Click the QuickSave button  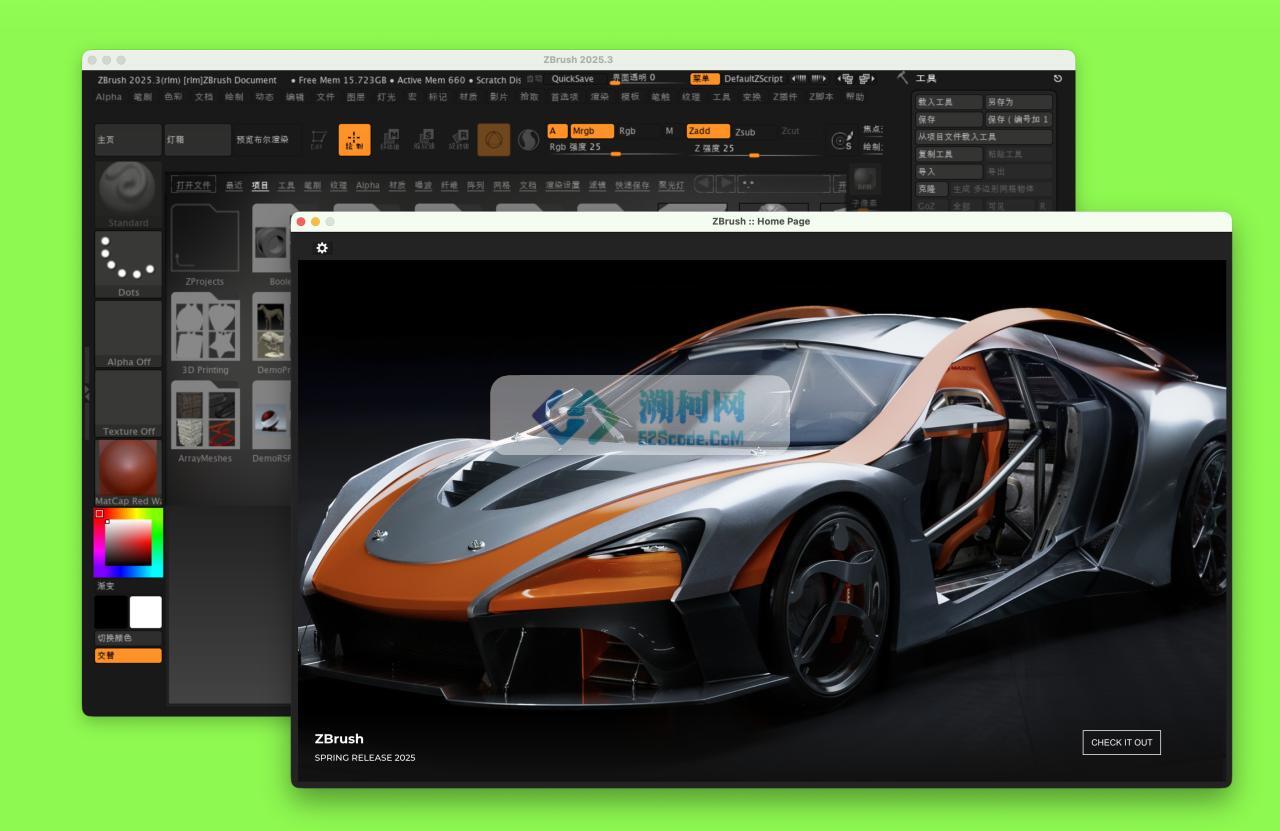572,78
